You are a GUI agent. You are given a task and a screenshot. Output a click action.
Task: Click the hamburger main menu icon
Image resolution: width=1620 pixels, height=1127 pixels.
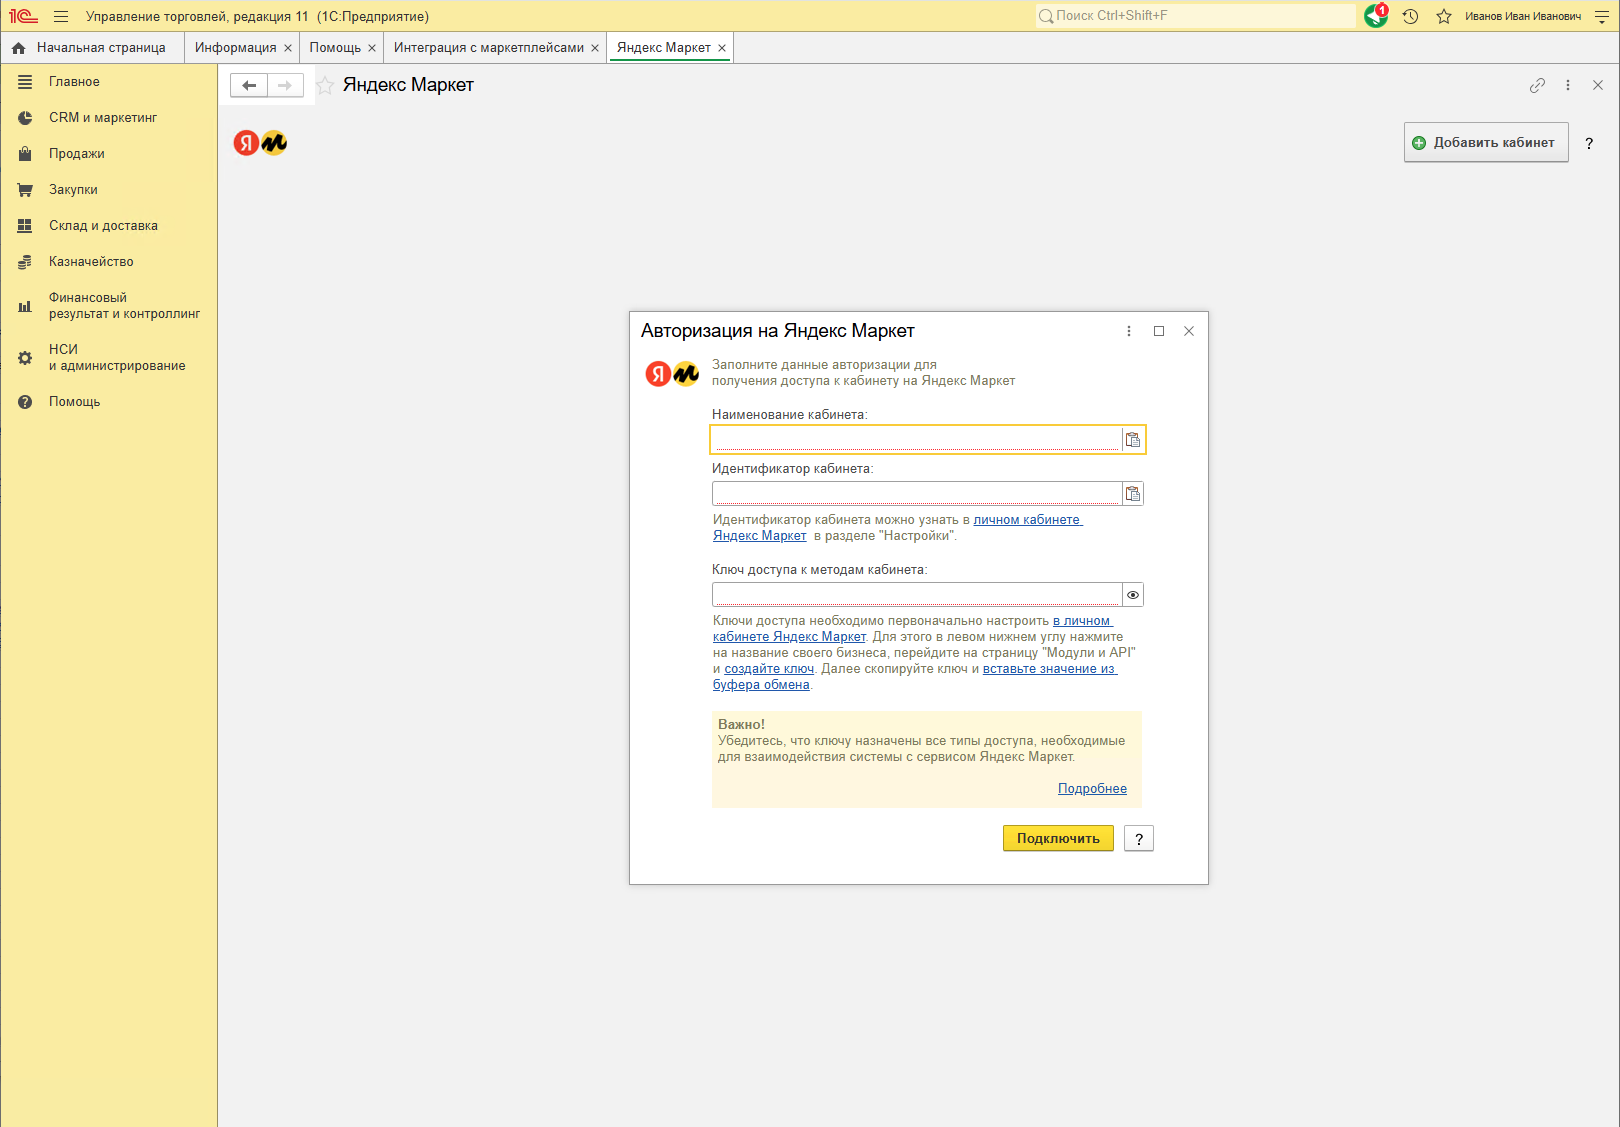click(x=61, y=16)
